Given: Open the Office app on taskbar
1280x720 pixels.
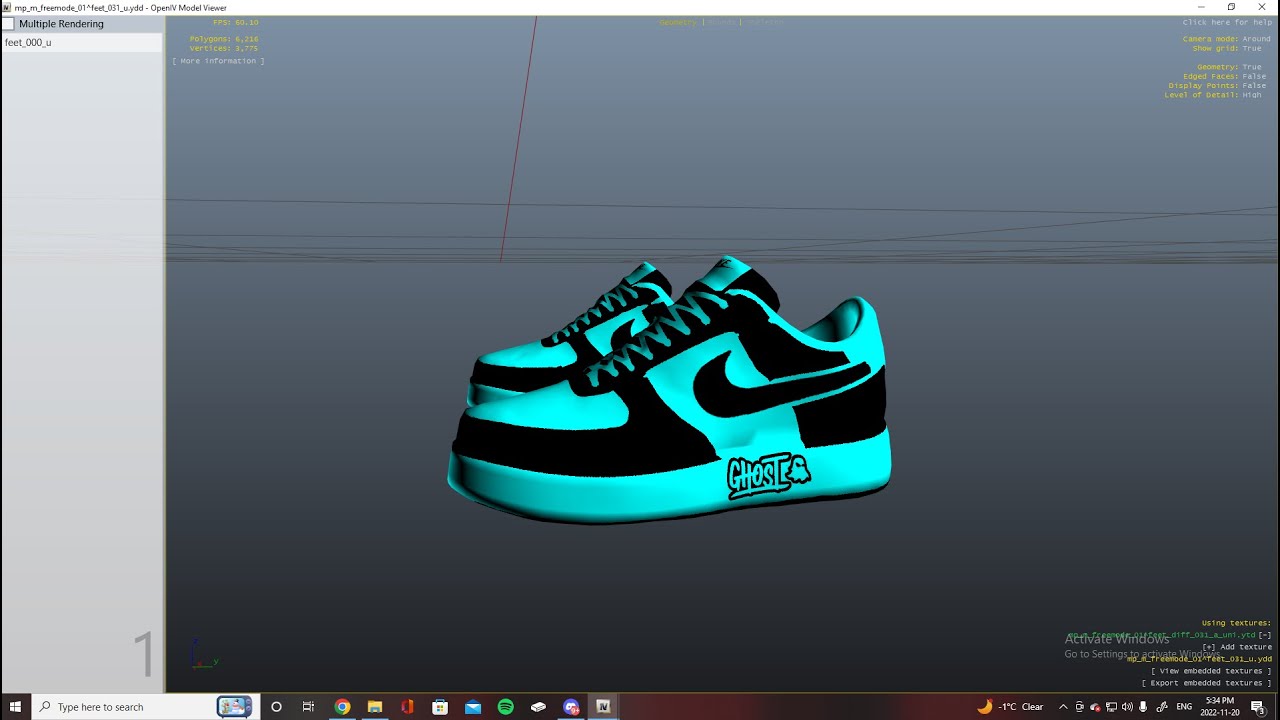Looking at the screenshot, I should pos(407,707).
